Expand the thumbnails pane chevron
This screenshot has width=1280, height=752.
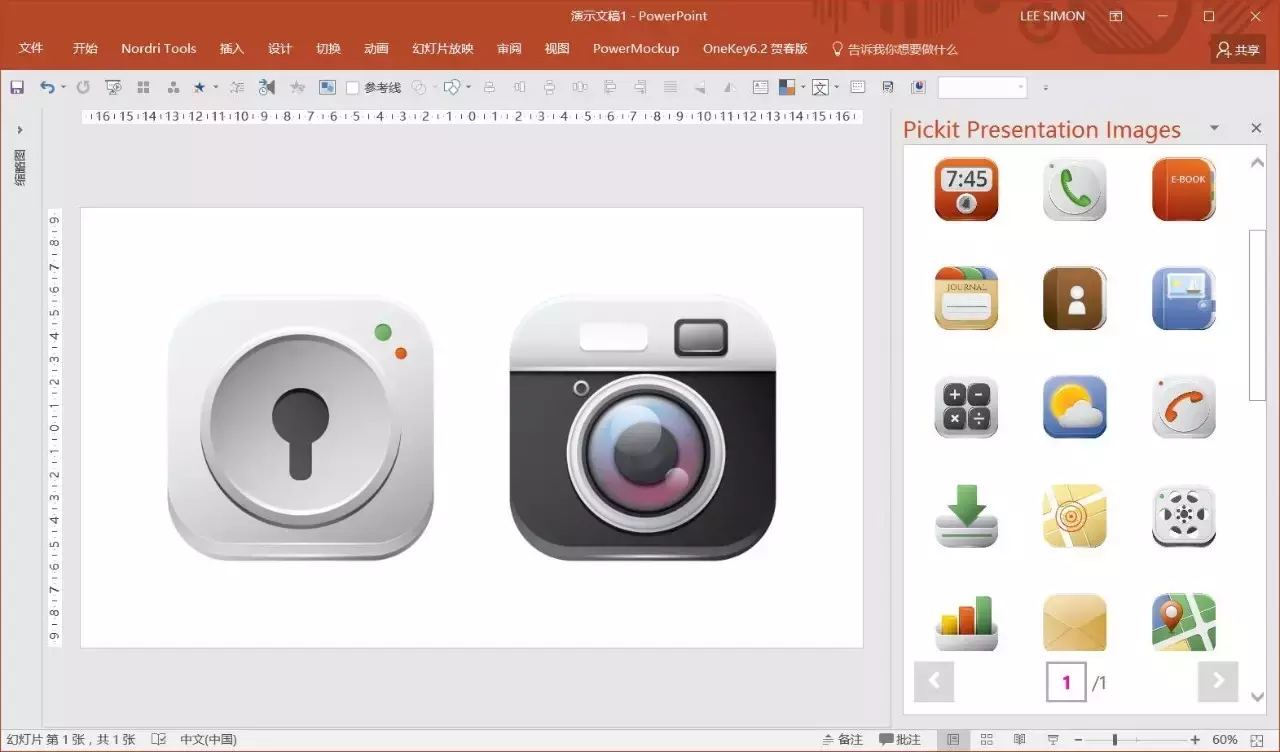tap(20, 130)
